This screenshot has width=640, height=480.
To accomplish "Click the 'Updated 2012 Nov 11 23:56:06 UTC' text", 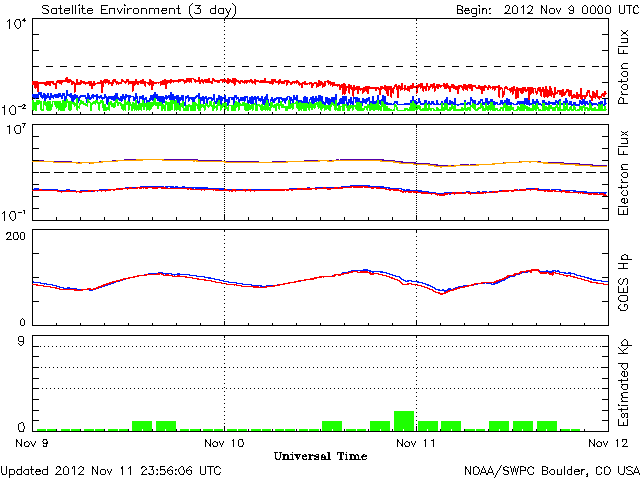I will point(111,471).
